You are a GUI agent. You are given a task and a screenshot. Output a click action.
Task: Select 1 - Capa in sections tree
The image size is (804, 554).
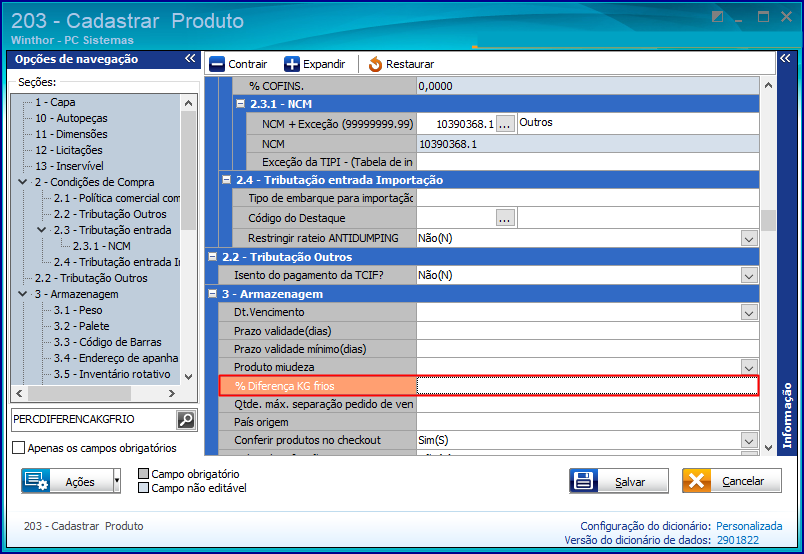[x=55, y=102]
